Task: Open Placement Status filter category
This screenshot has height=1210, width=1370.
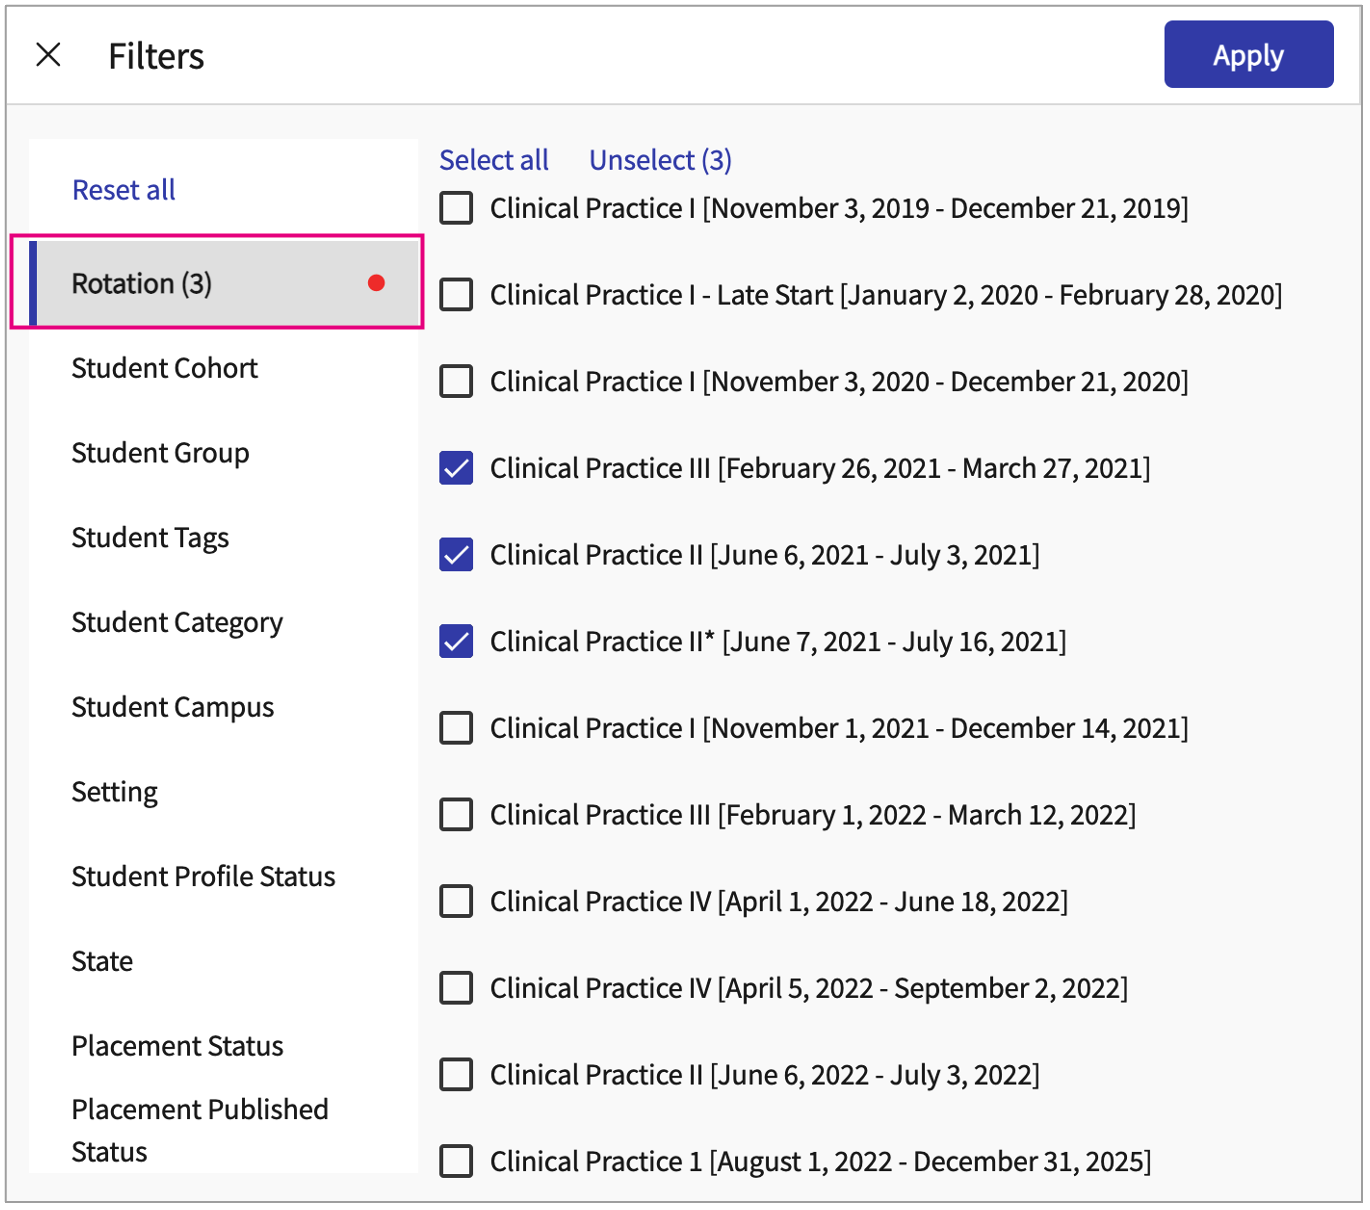Action: tap(178, 1046)
